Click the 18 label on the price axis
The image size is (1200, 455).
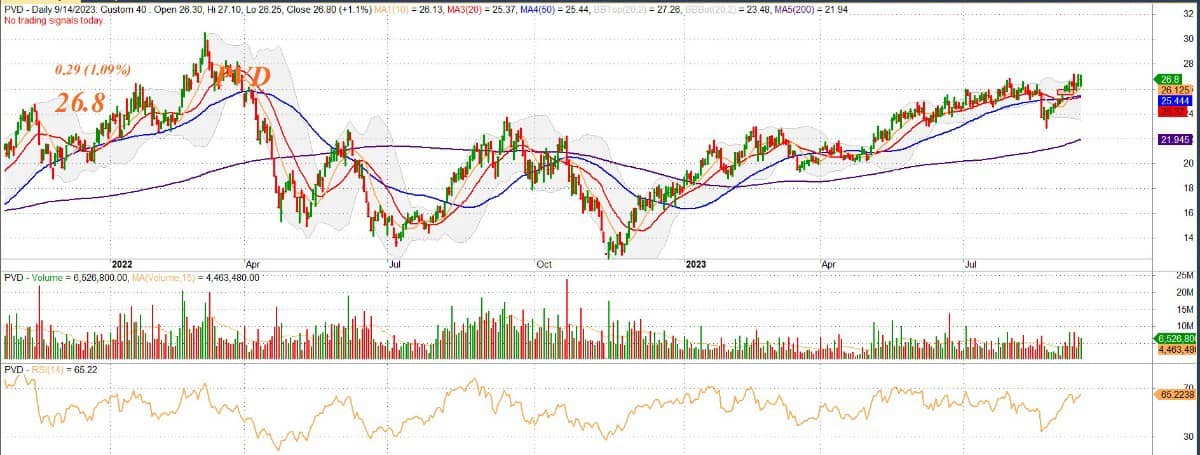[x=1186, y=188]
